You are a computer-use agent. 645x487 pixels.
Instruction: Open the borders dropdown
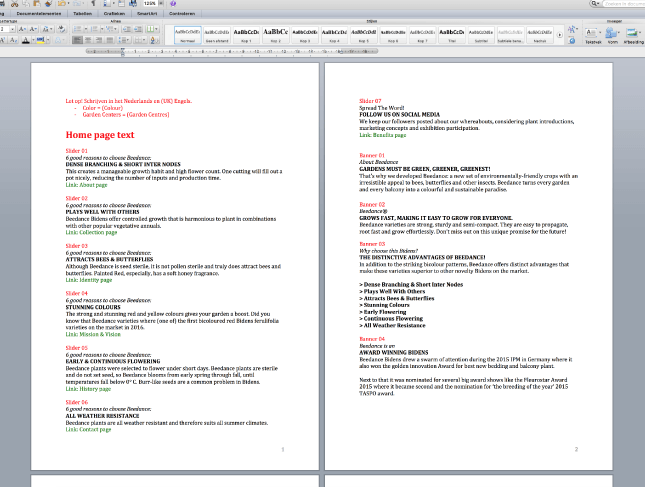click(140, 40)
